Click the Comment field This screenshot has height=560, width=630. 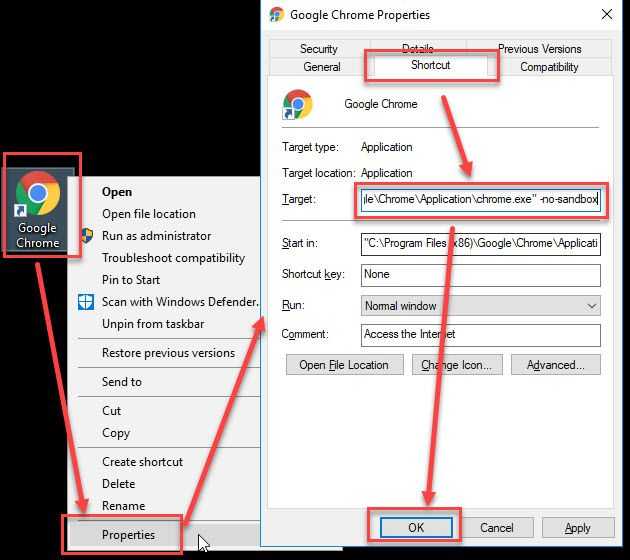pyautogui.click(x=481, y=335)
